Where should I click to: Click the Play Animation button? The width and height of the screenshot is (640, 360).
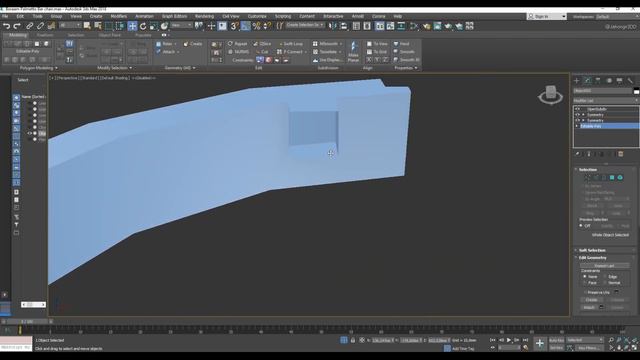(x=509, y=340)
